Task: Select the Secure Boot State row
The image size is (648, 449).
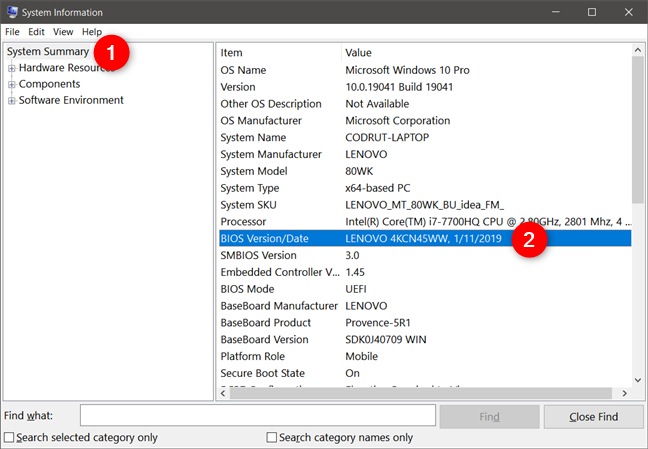Action: click(x=425, y=373)
